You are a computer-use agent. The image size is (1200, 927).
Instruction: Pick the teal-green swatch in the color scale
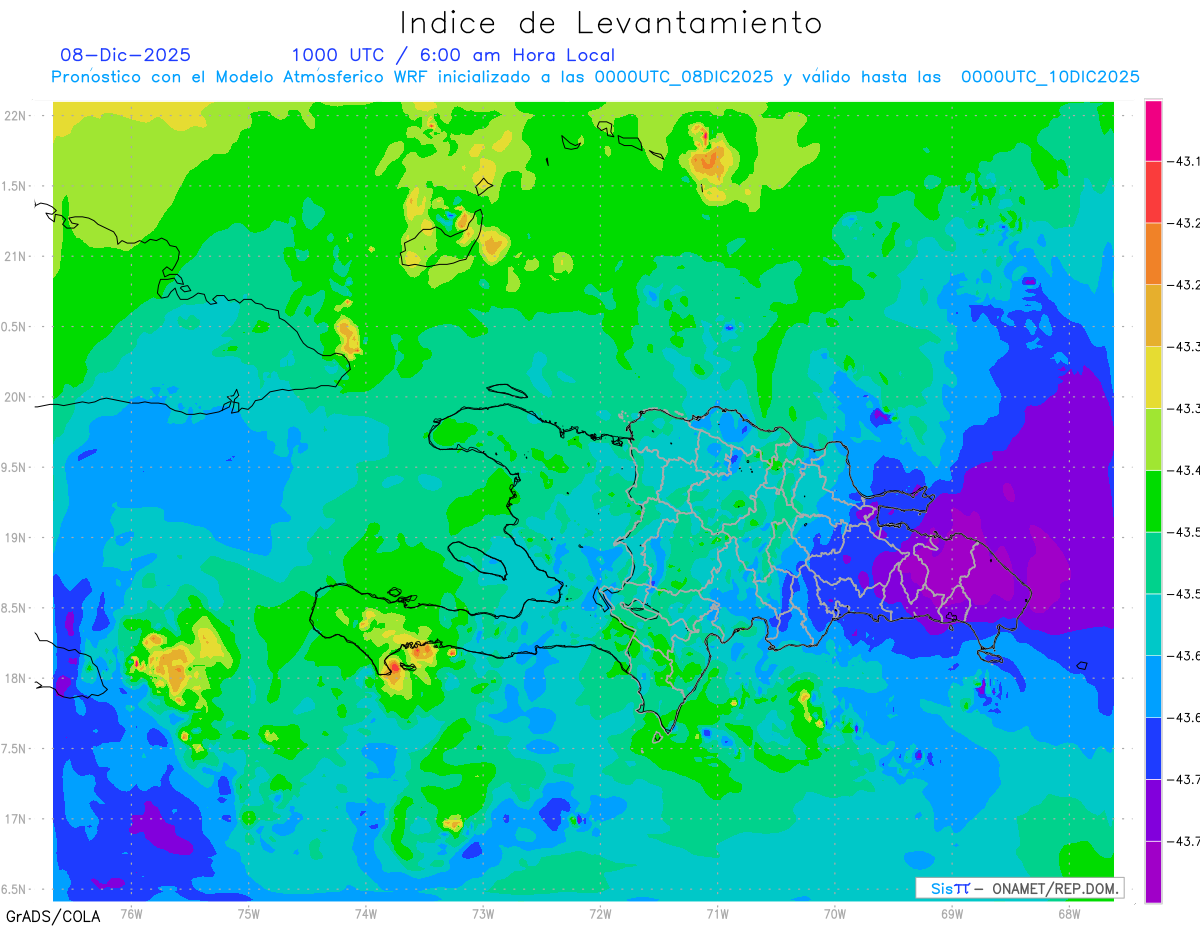point(1153,563)
